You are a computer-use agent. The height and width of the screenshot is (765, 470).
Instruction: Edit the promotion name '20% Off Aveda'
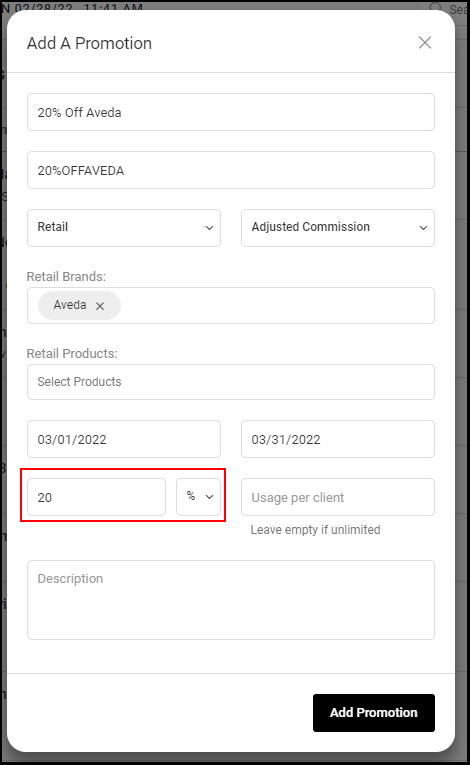point(231,112)
